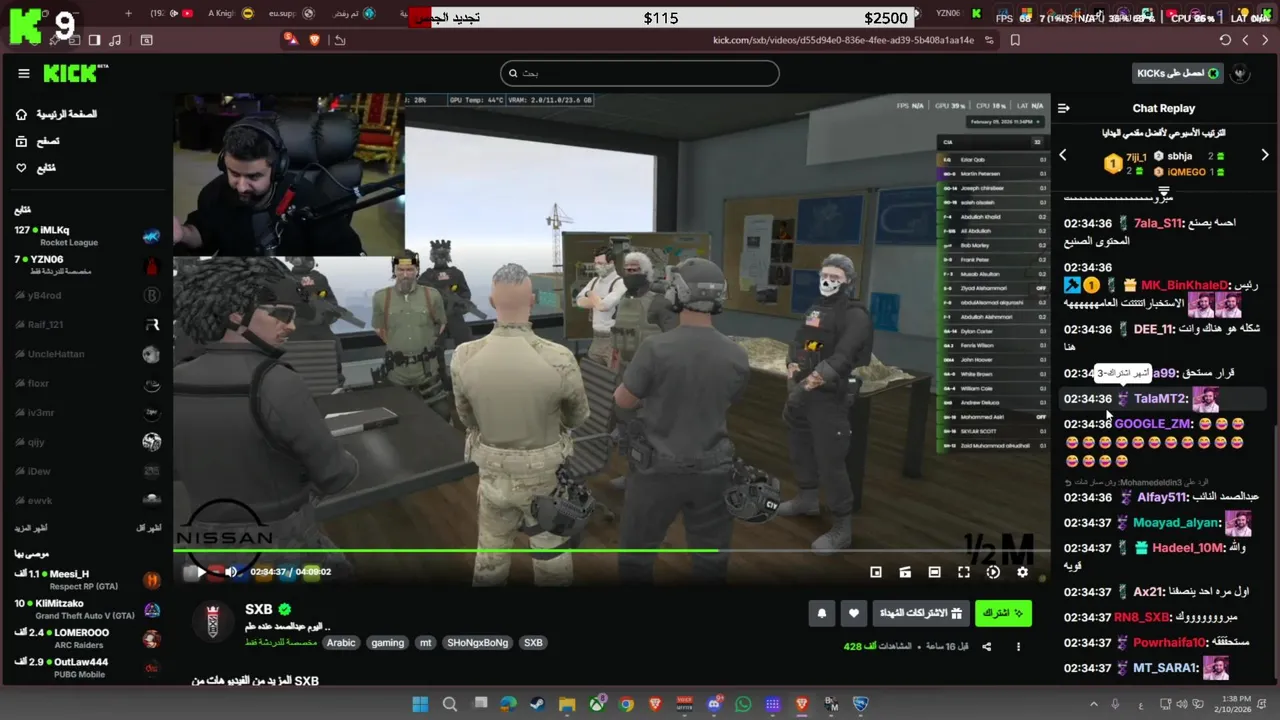Screen dimensions: 1280x720
Task: Open SXB channel avatar
Action: [x=212, y=621]
